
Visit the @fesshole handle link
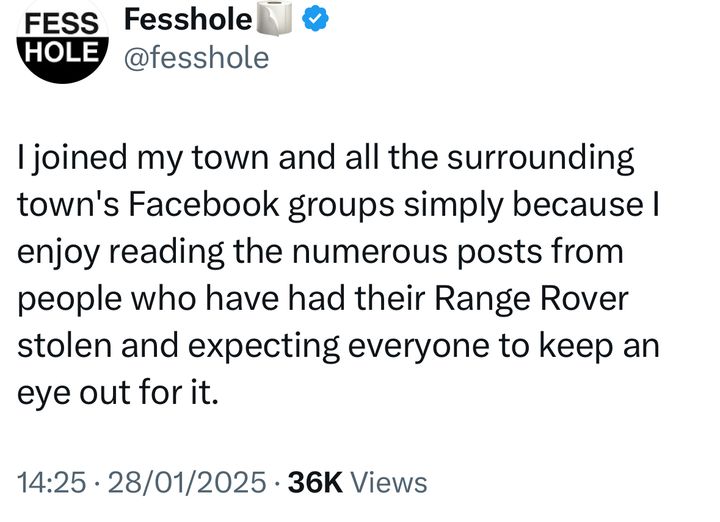[x=197, y=58]
